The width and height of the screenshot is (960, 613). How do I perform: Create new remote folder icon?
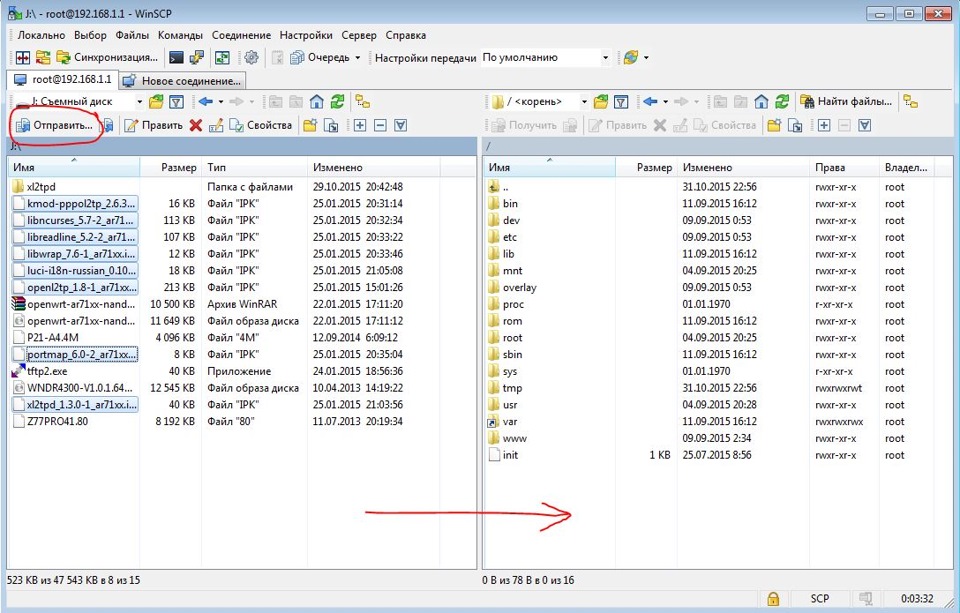pyautogui.click(x=774, y=126)
